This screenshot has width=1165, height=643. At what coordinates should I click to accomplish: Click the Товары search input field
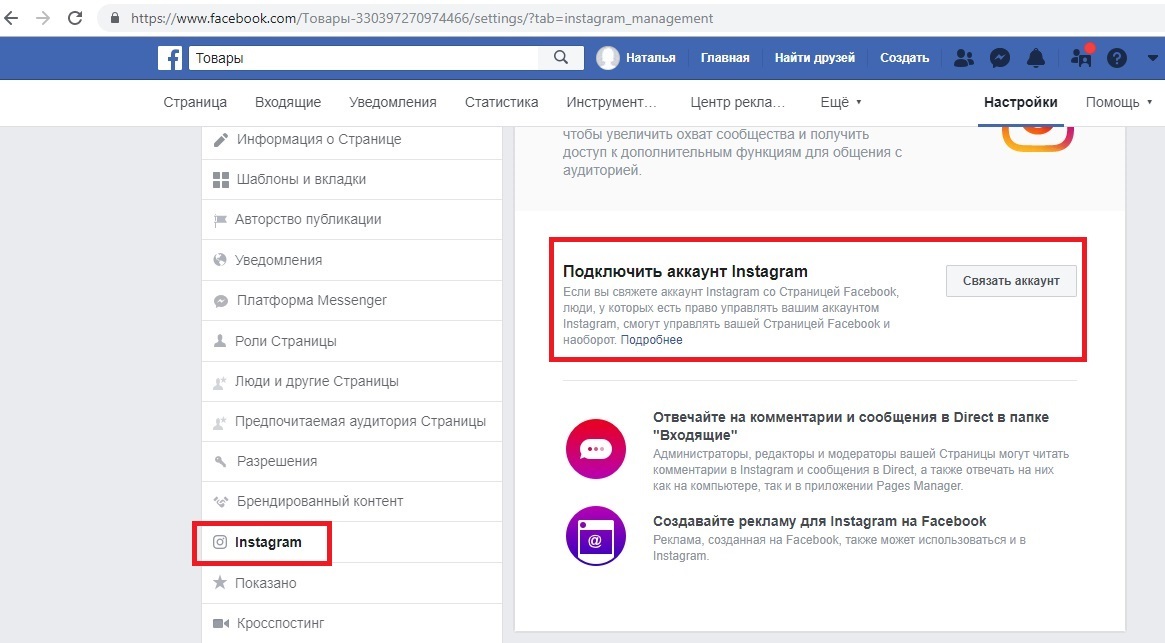click(x=364, y=58)
